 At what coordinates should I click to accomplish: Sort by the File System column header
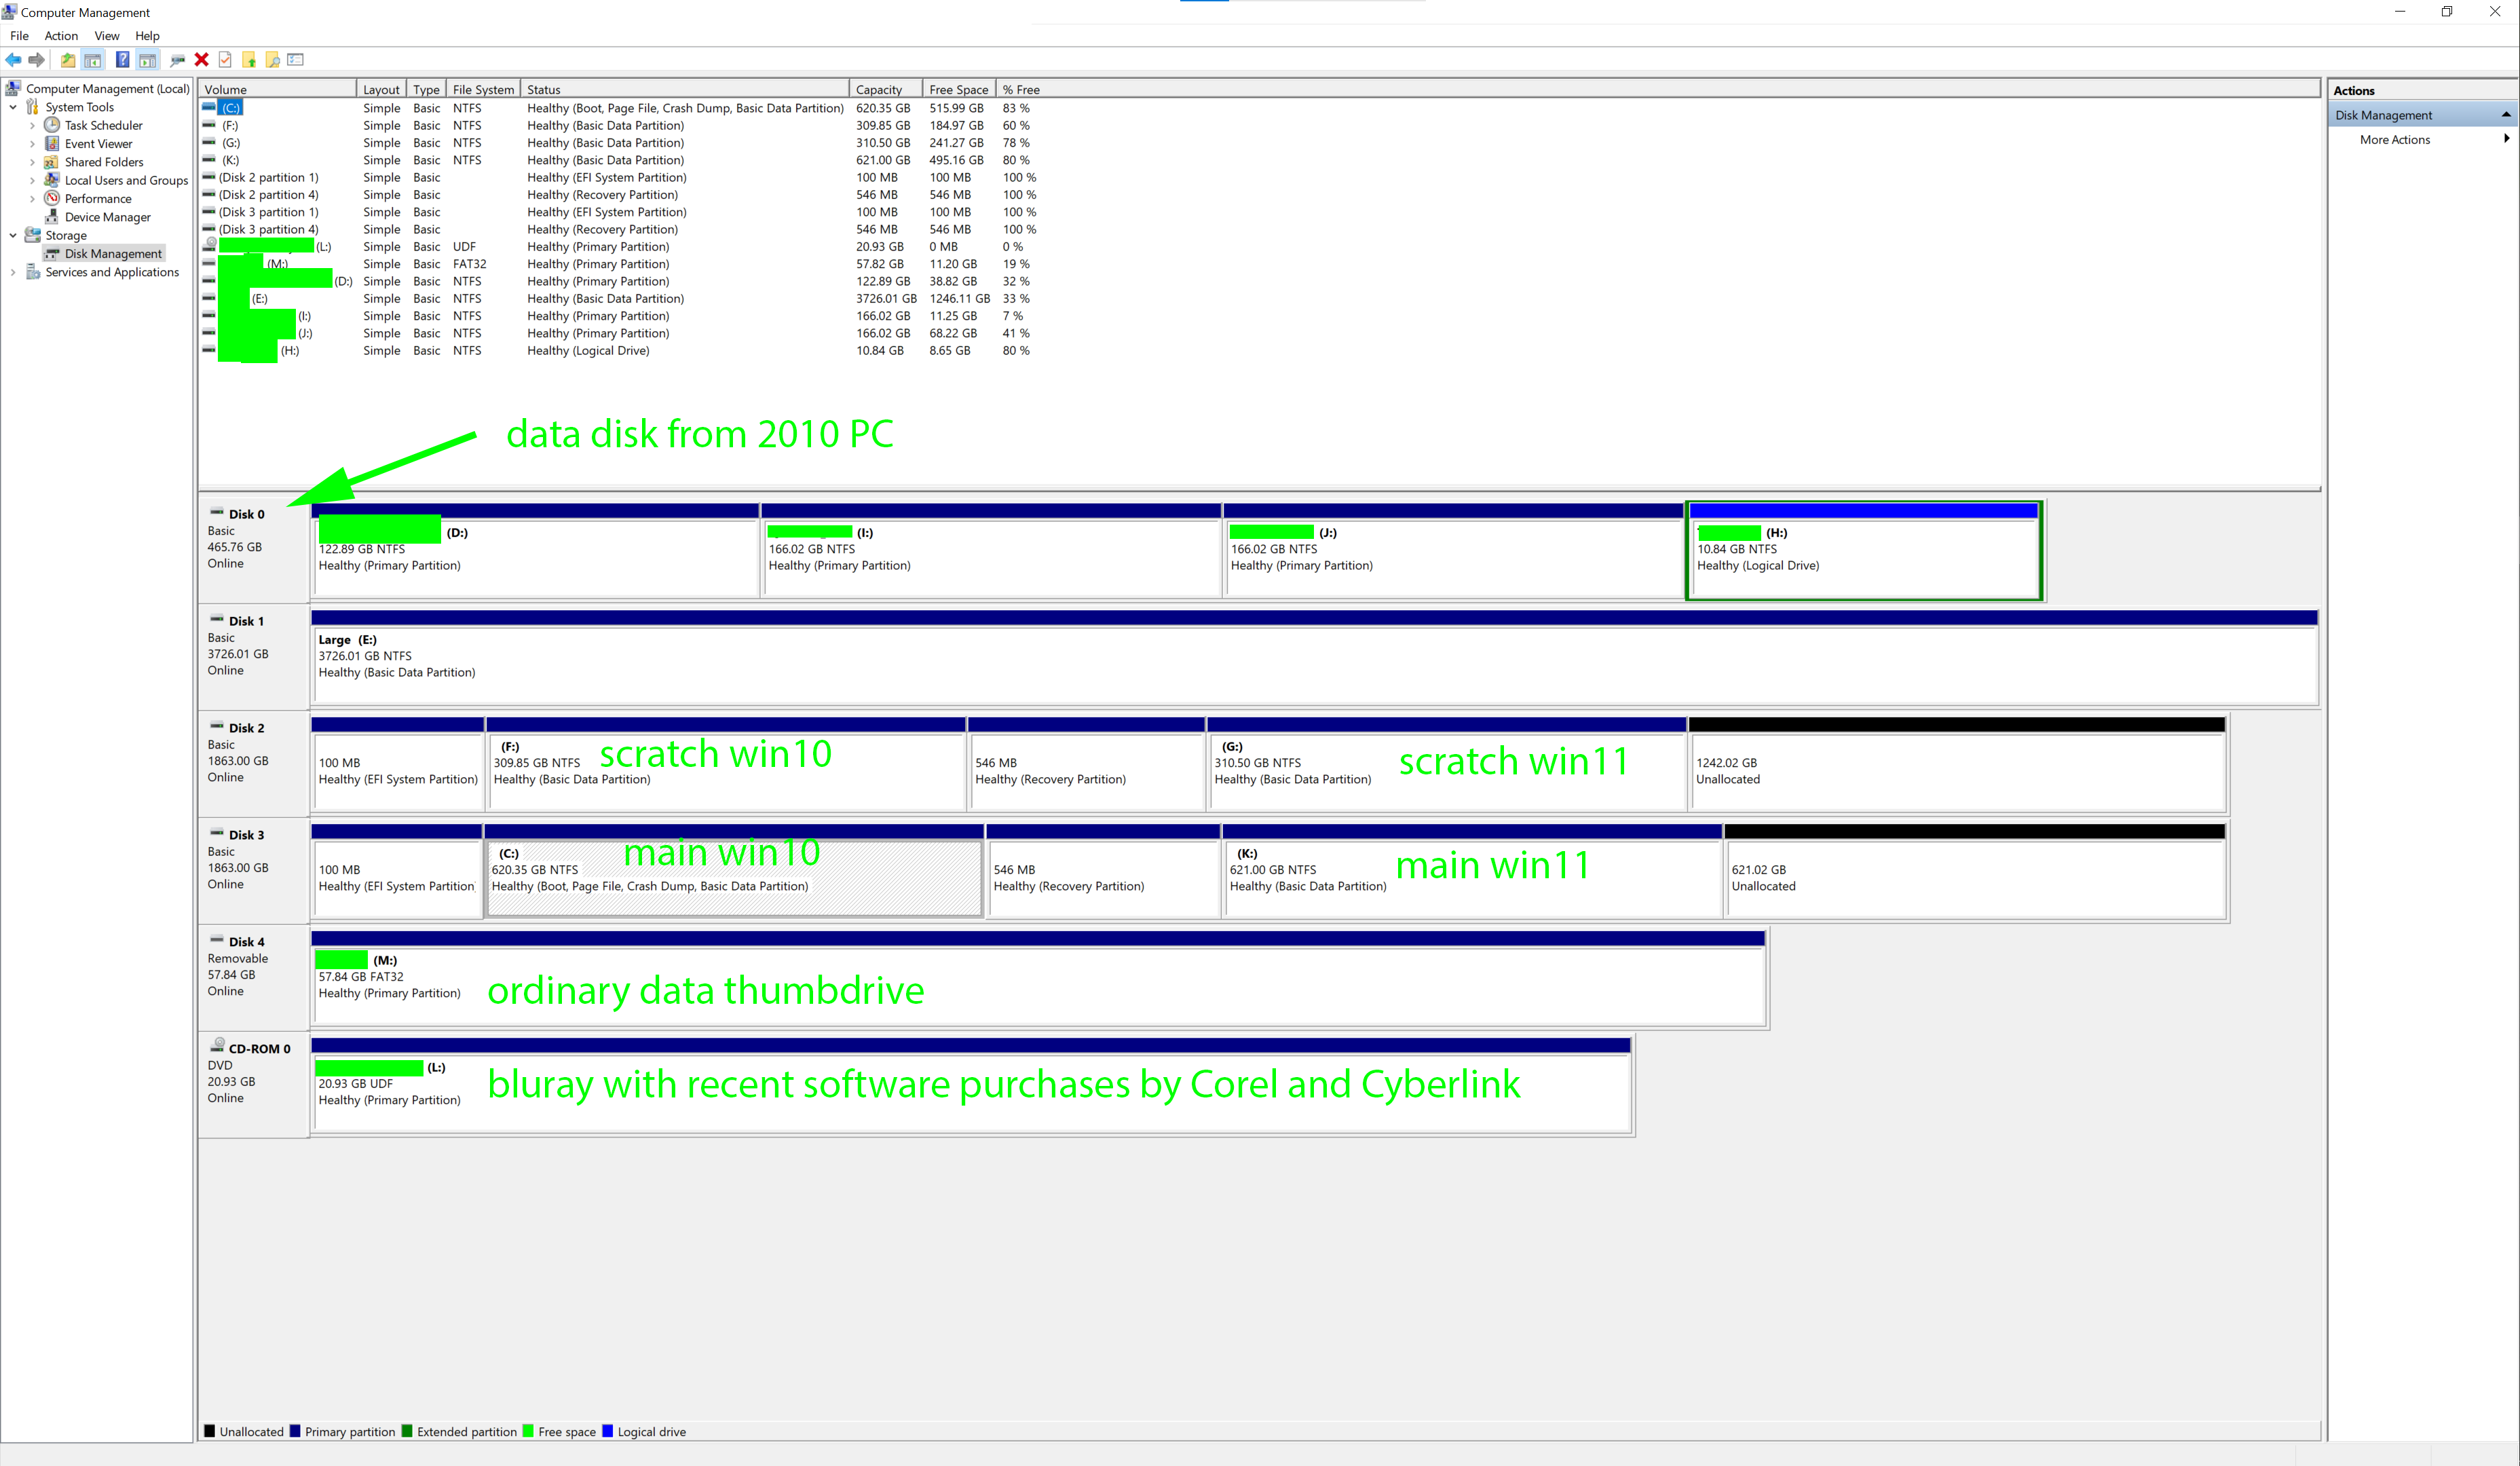point(484,90)
